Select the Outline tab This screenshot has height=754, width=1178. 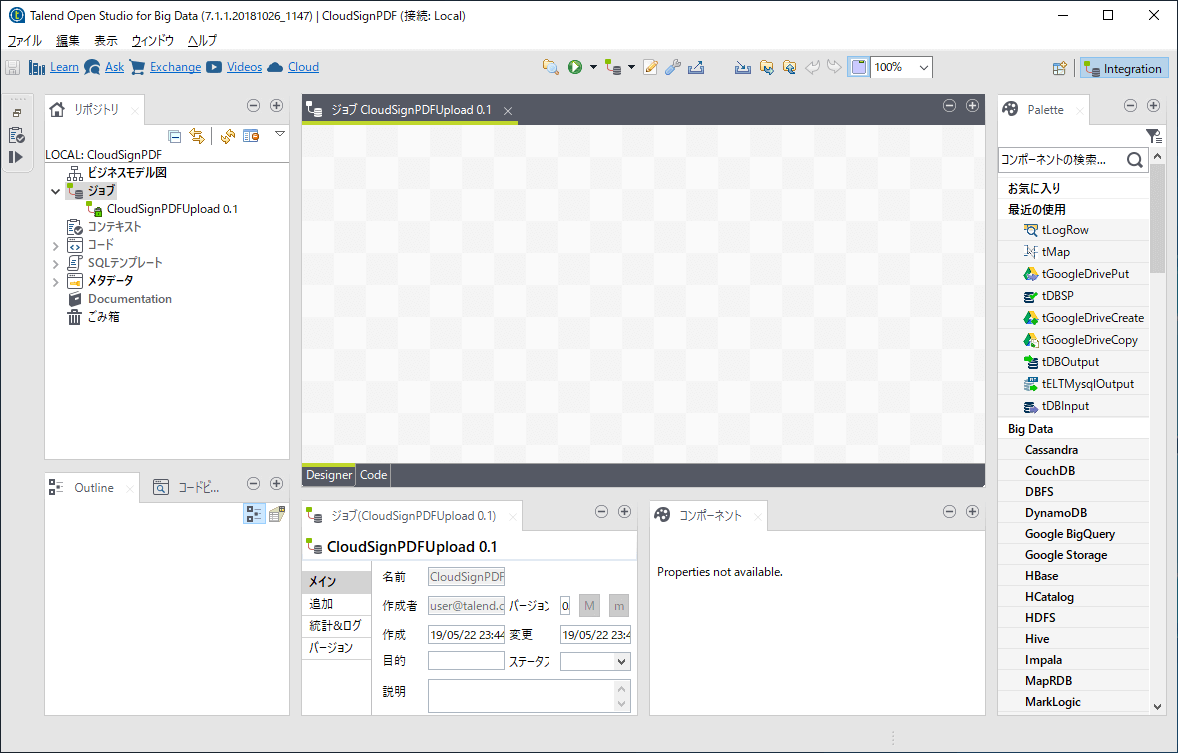tap(93, 488)
